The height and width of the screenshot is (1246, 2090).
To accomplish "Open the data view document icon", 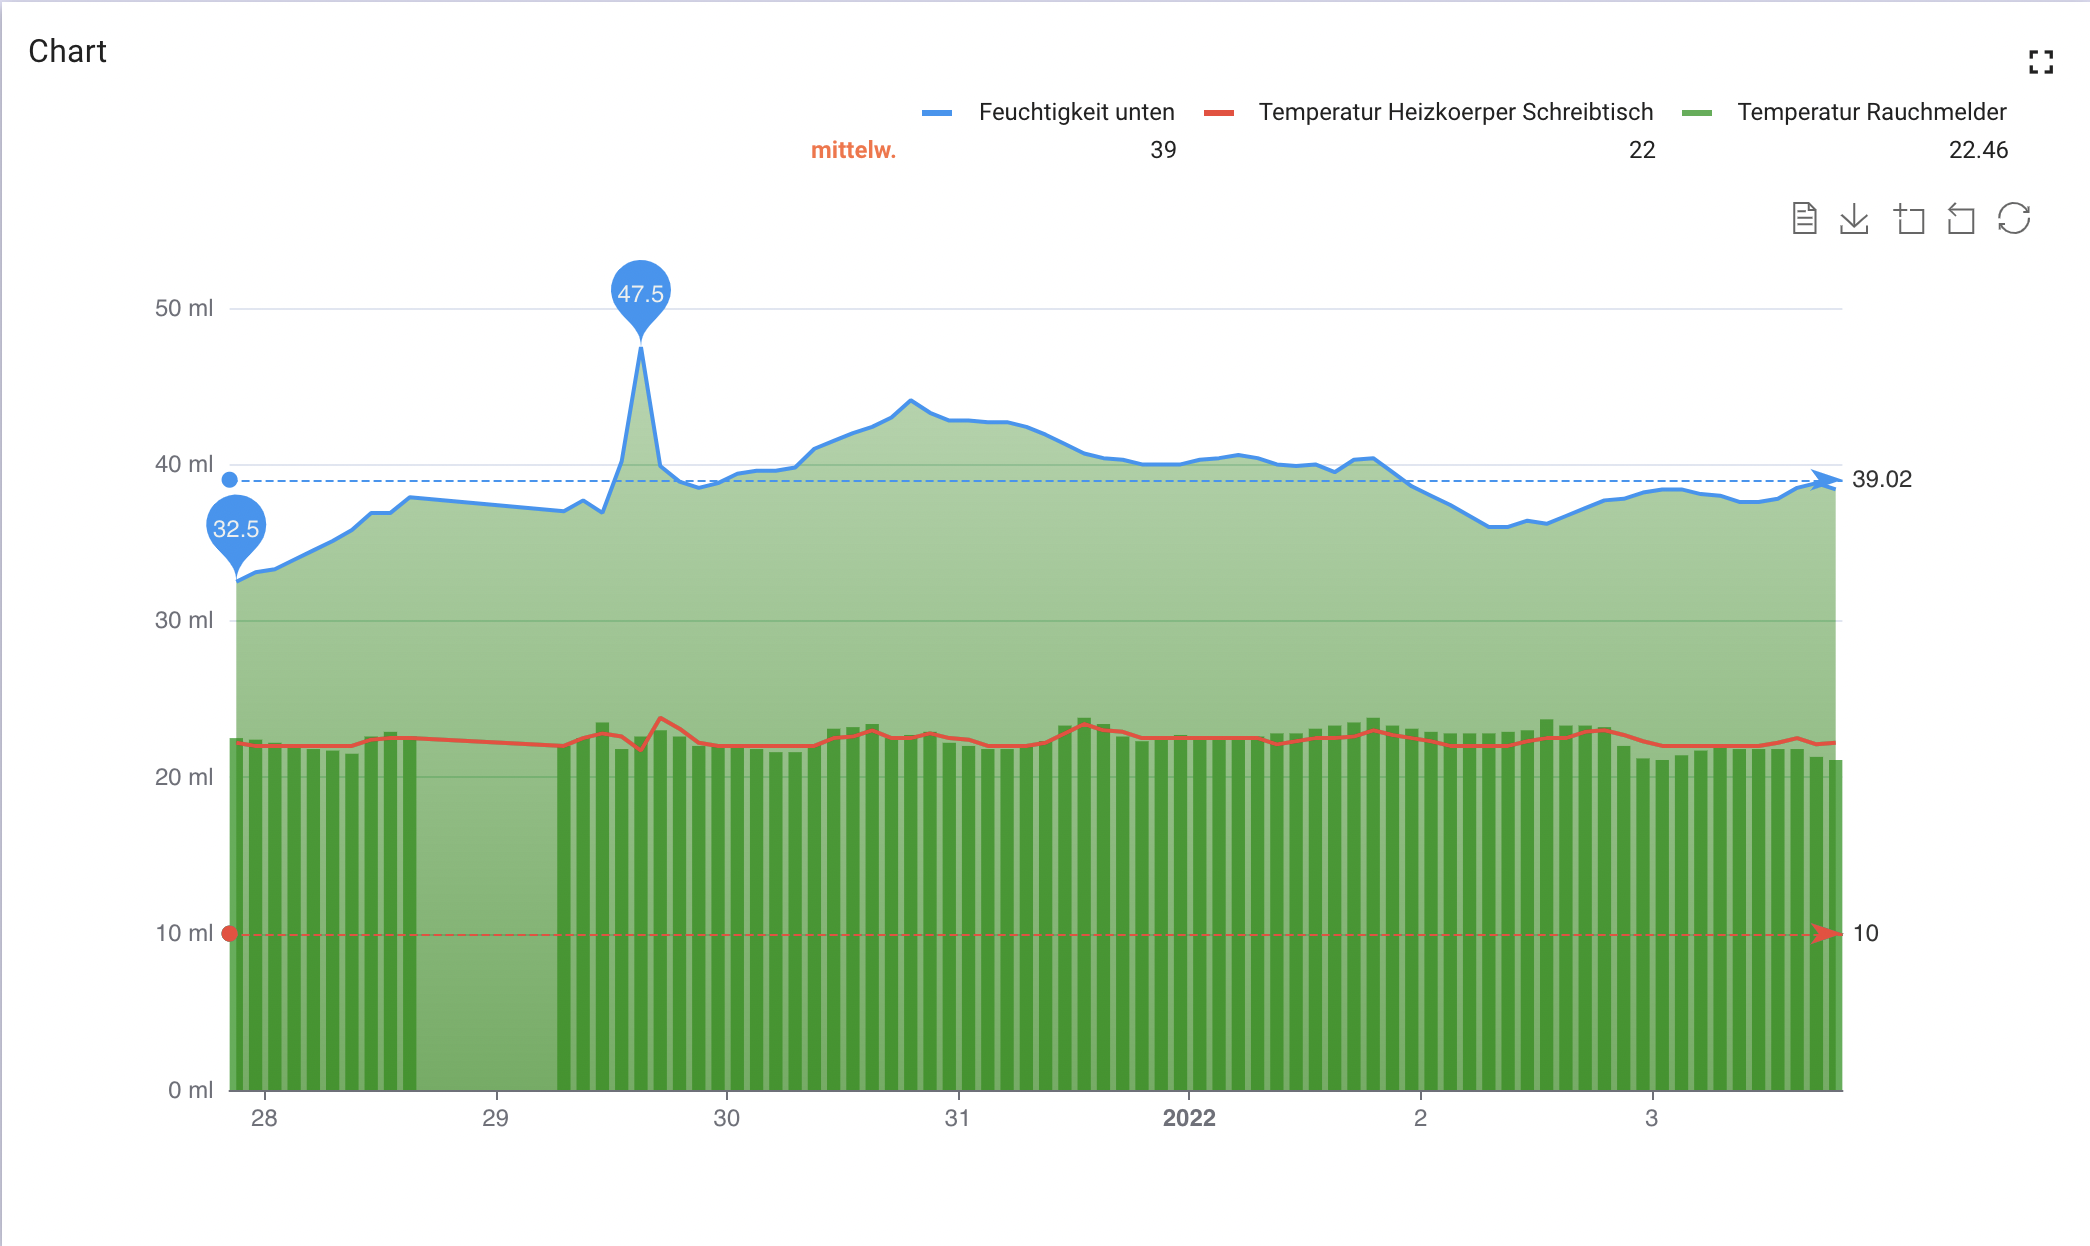I will 1804,218.
